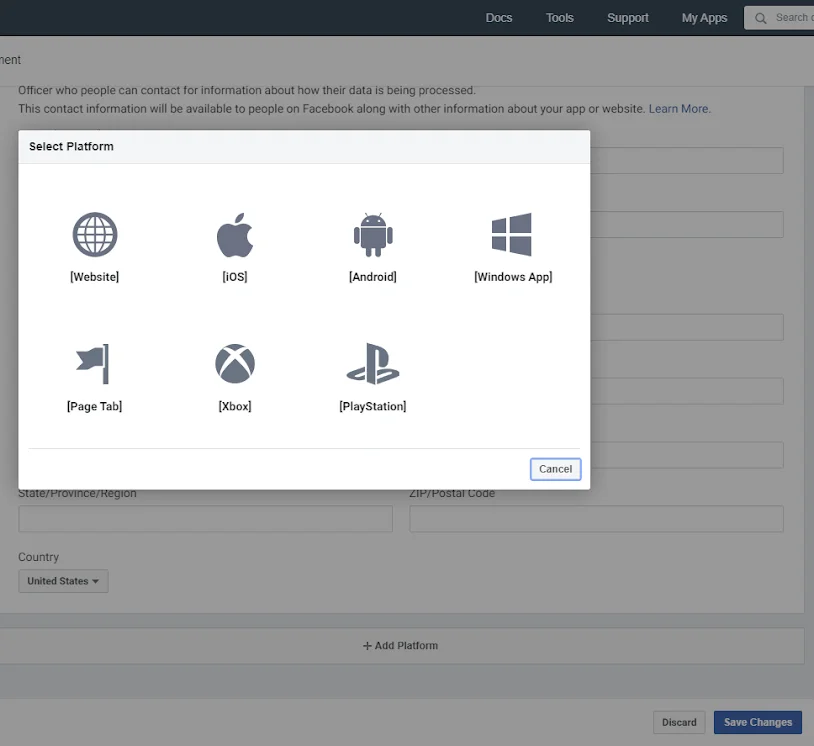Choose the iOS Apple logo icon
Screen dimensions: 814x746
point(235,235)
